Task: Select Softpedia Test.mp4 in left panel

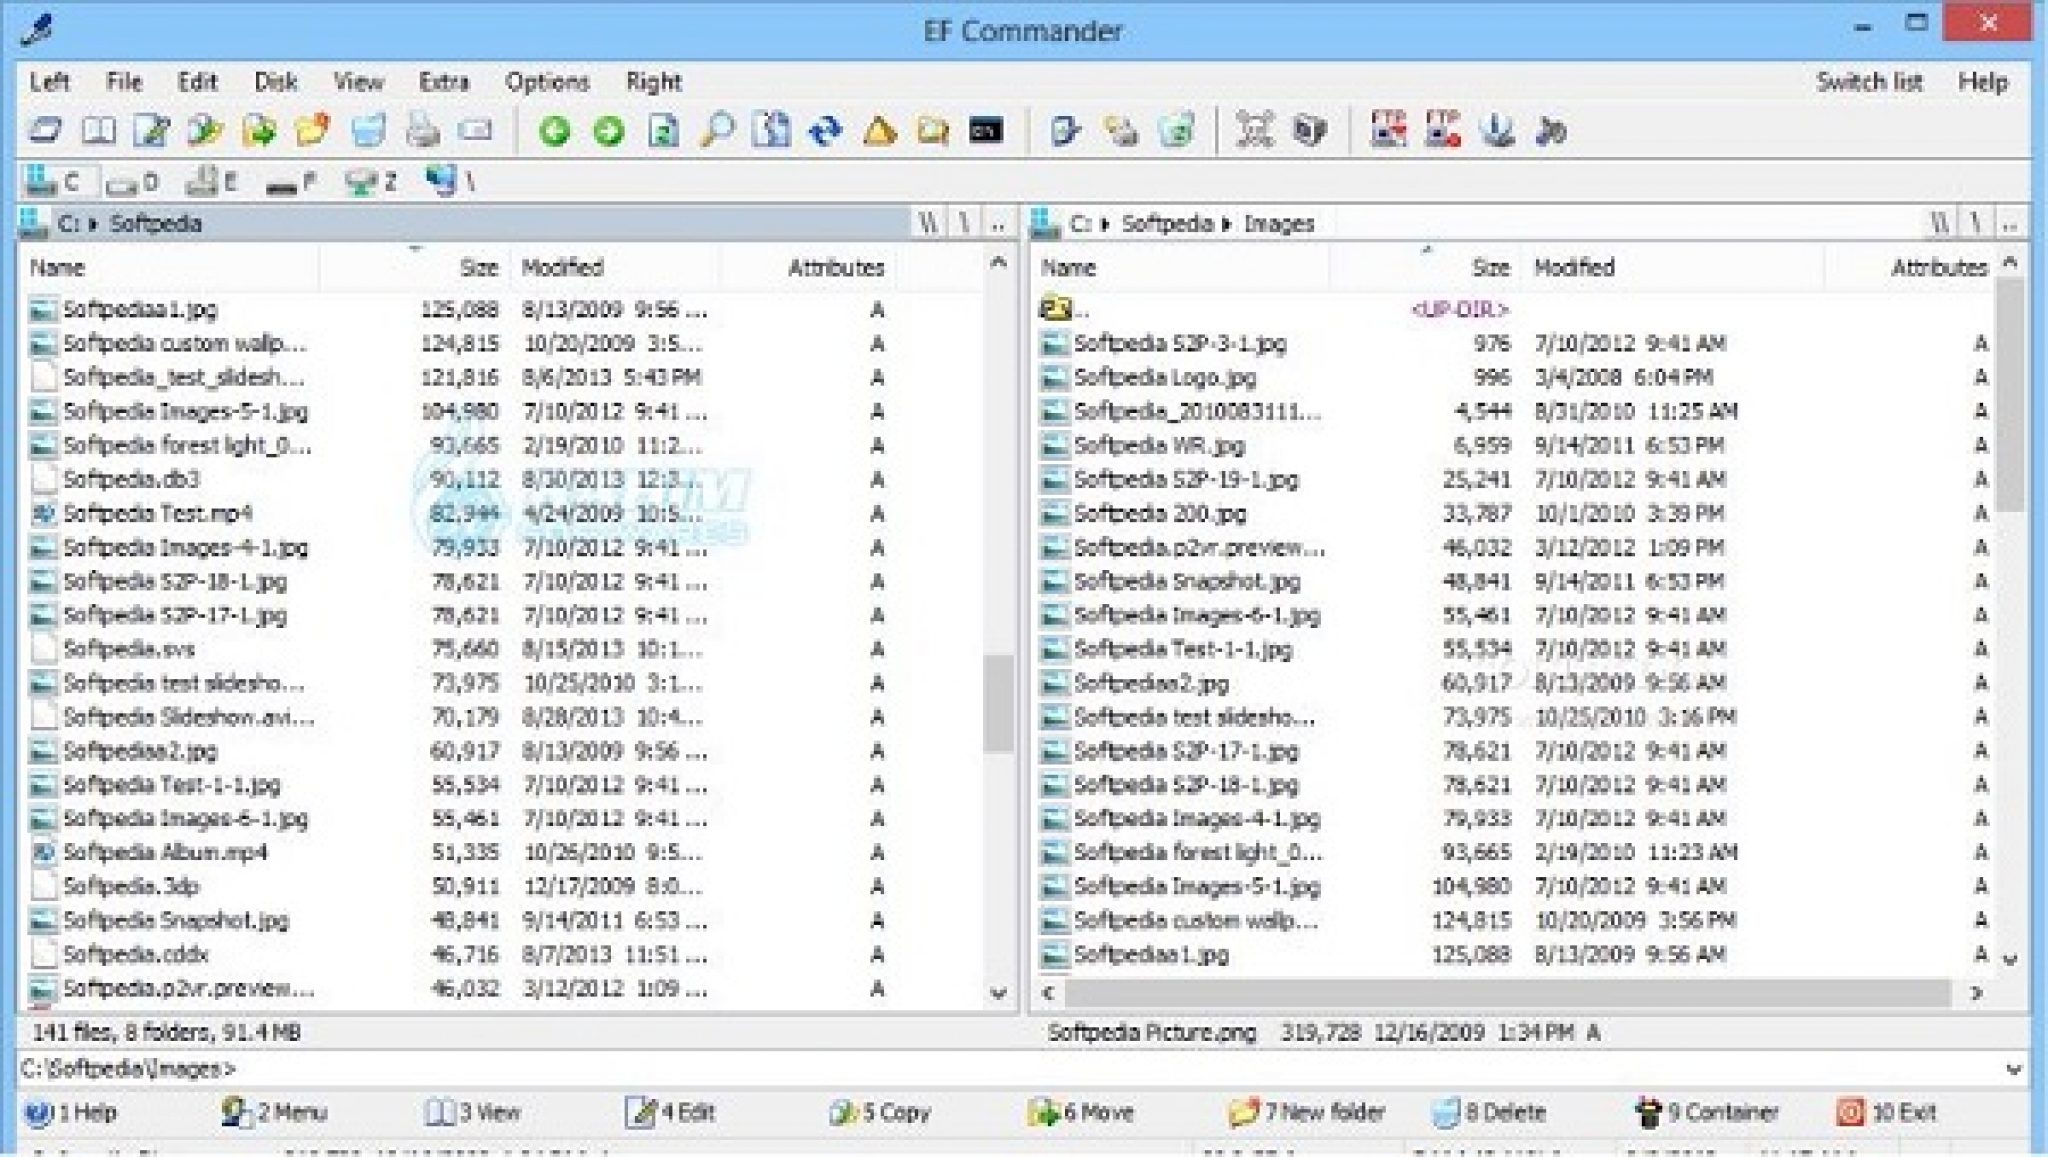Action: (x=157, y=513)
